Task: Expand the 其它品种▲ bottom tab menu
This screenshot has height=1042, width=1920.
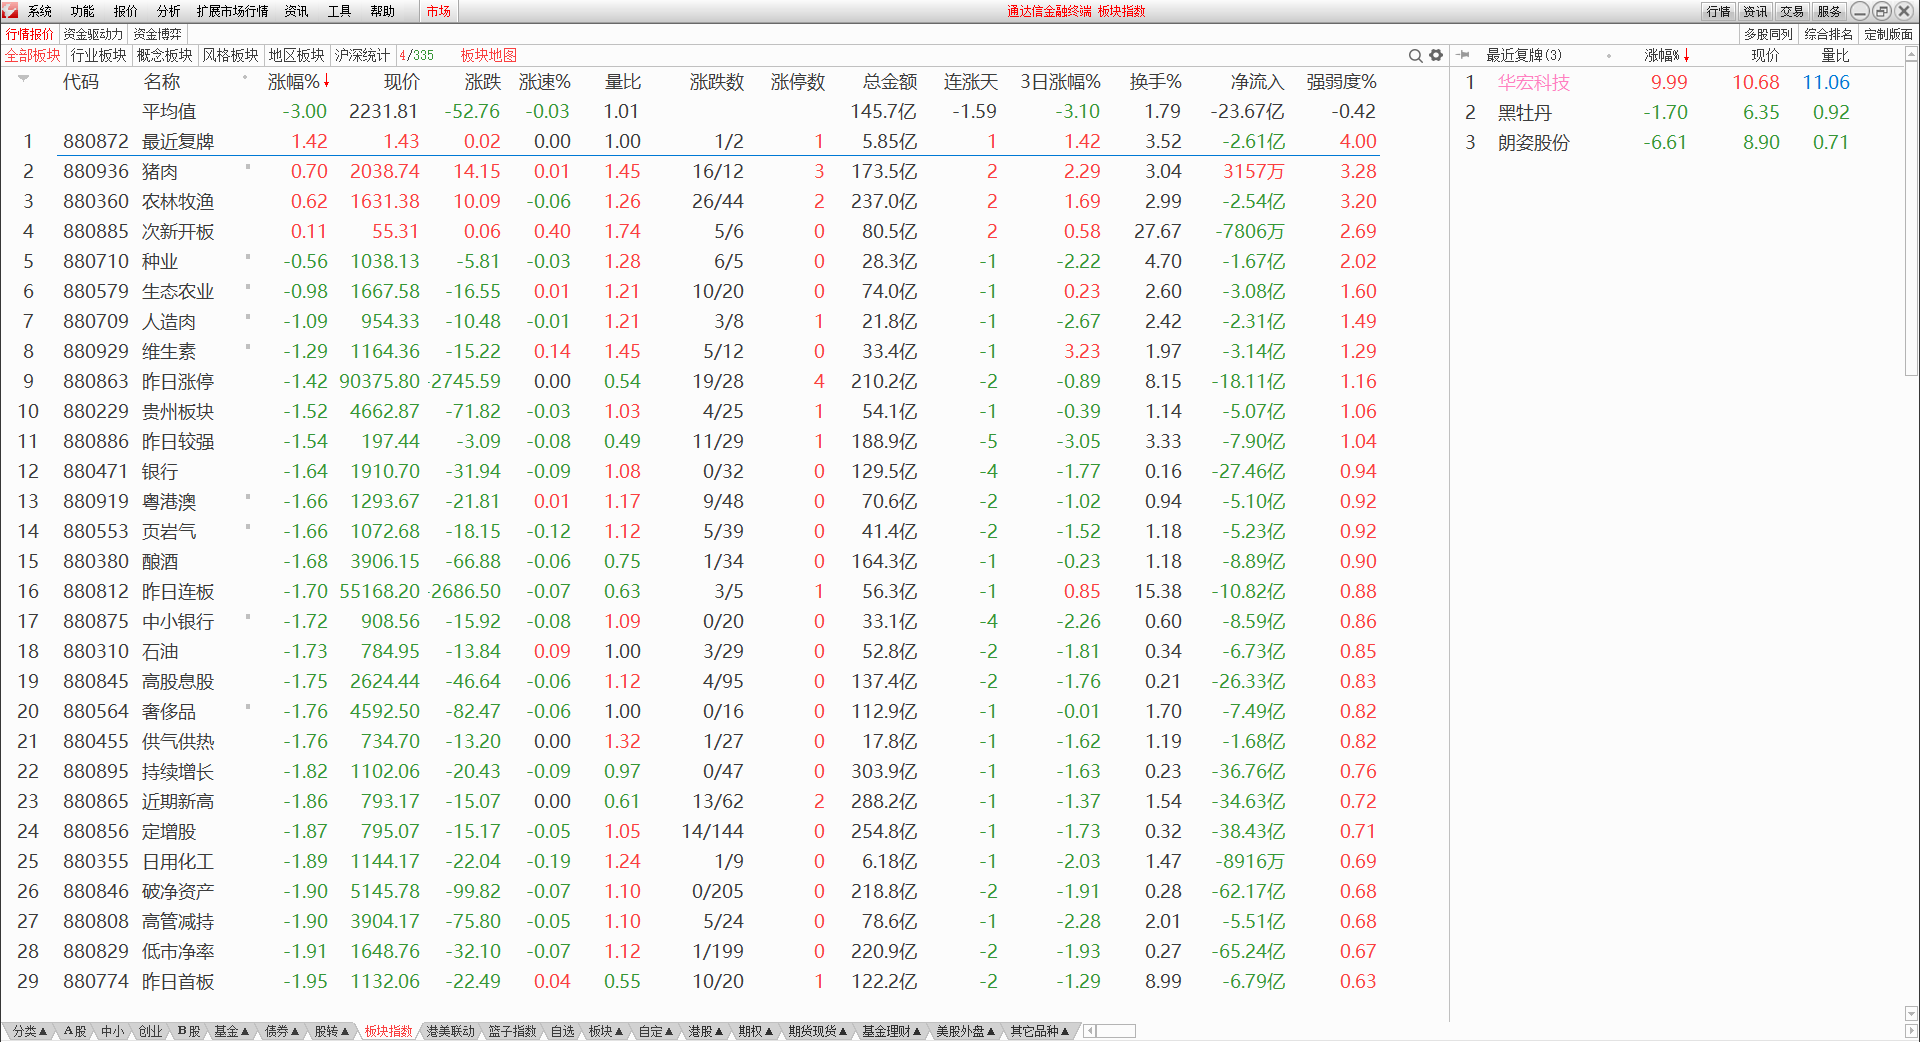Action: tap(1039, 1031)
